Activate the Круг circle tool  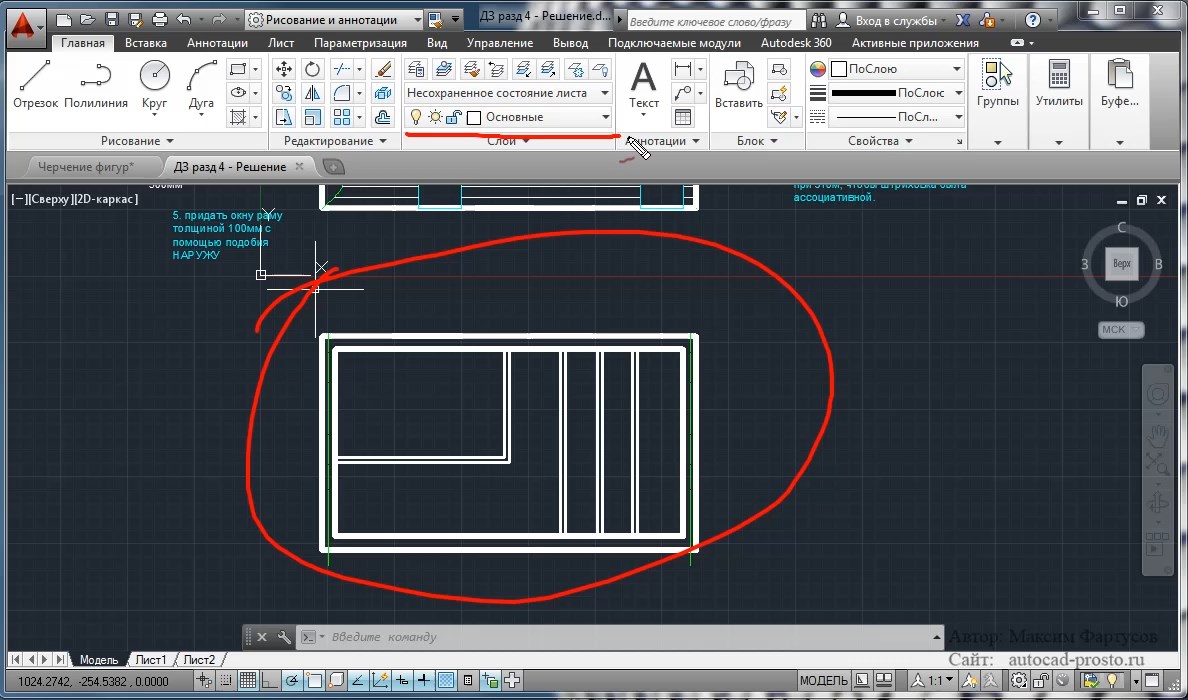pos(154,83)
